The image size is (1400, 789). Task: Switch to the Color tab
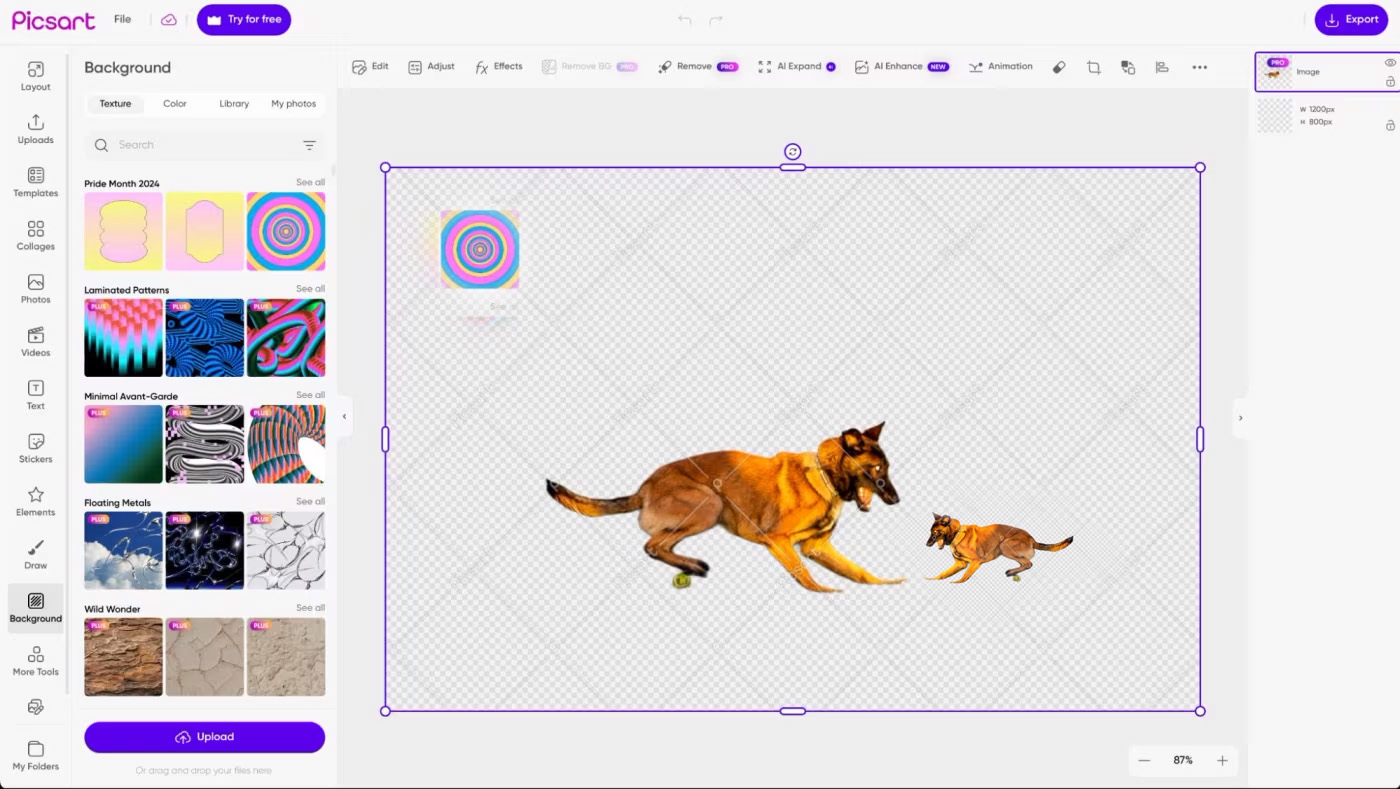[175, 104]
